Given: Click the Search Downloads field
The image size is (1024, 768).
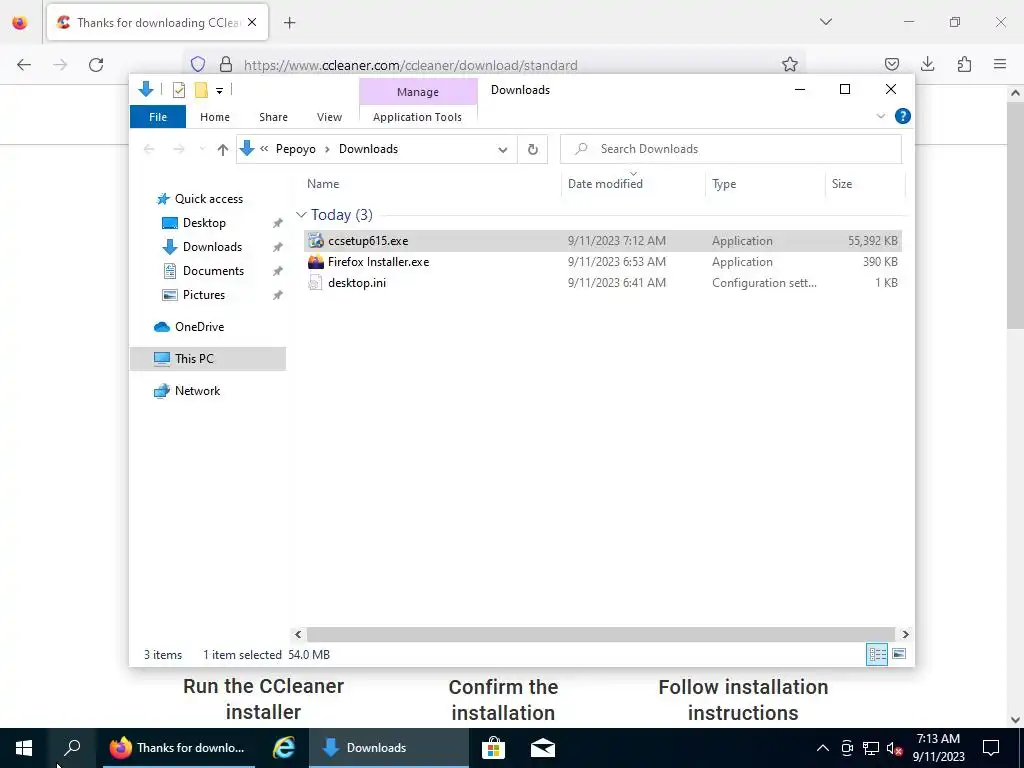Looking at the screenshot, I should [x=731, y=149].
